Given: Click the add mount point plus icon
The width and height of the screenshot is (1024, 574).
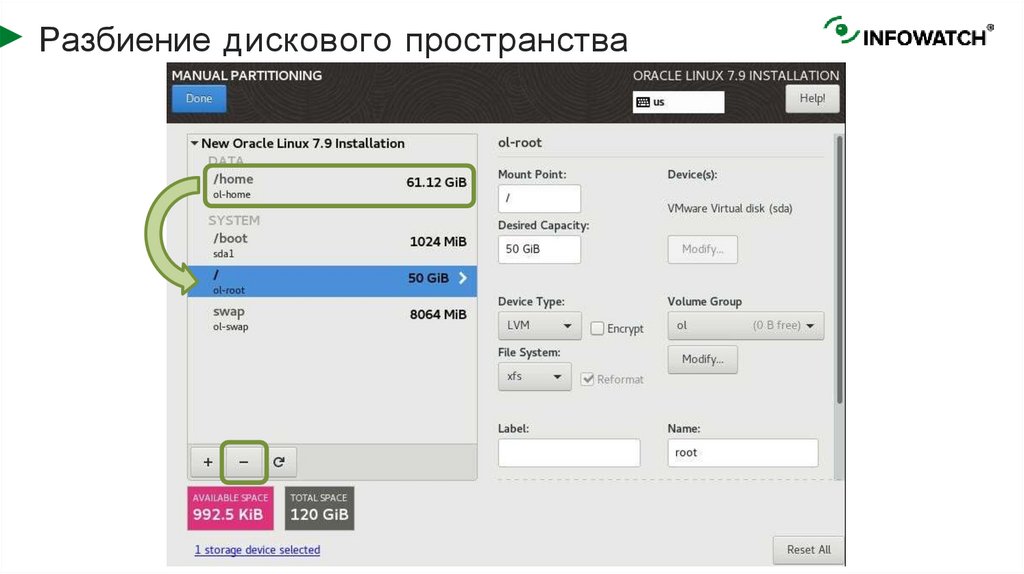Looking at the screenshot, I should [x=208, y=462].
